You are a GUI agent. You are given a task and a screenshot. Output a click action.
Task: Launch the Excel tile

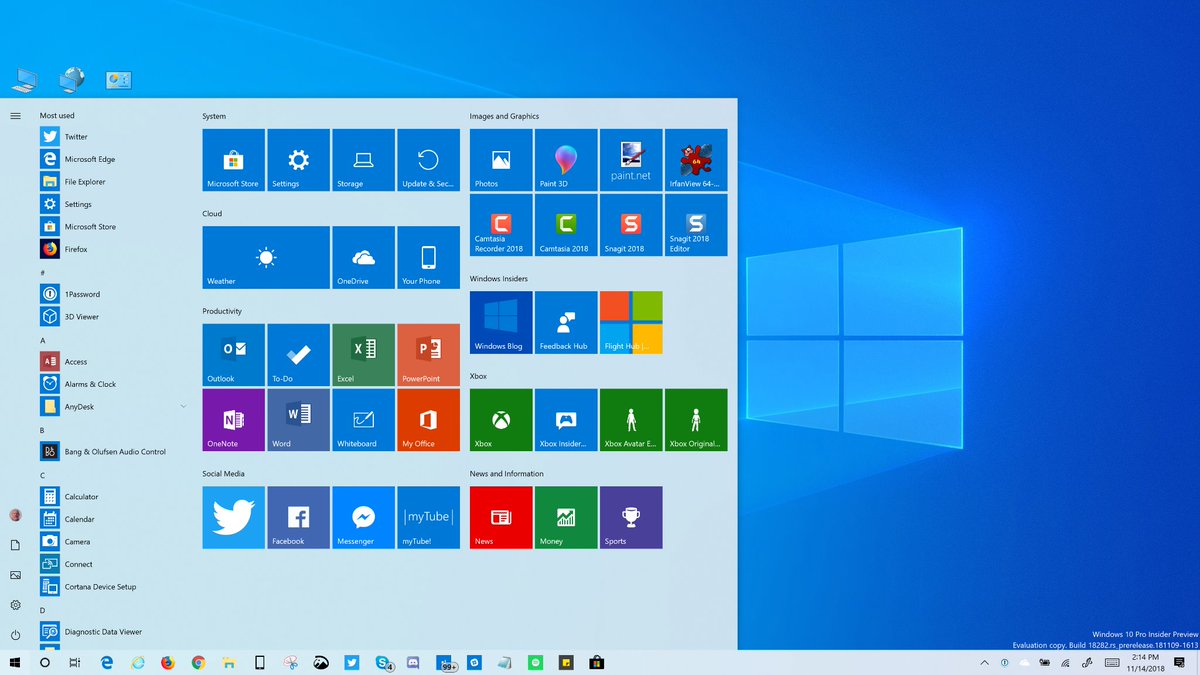click(363, 355)
